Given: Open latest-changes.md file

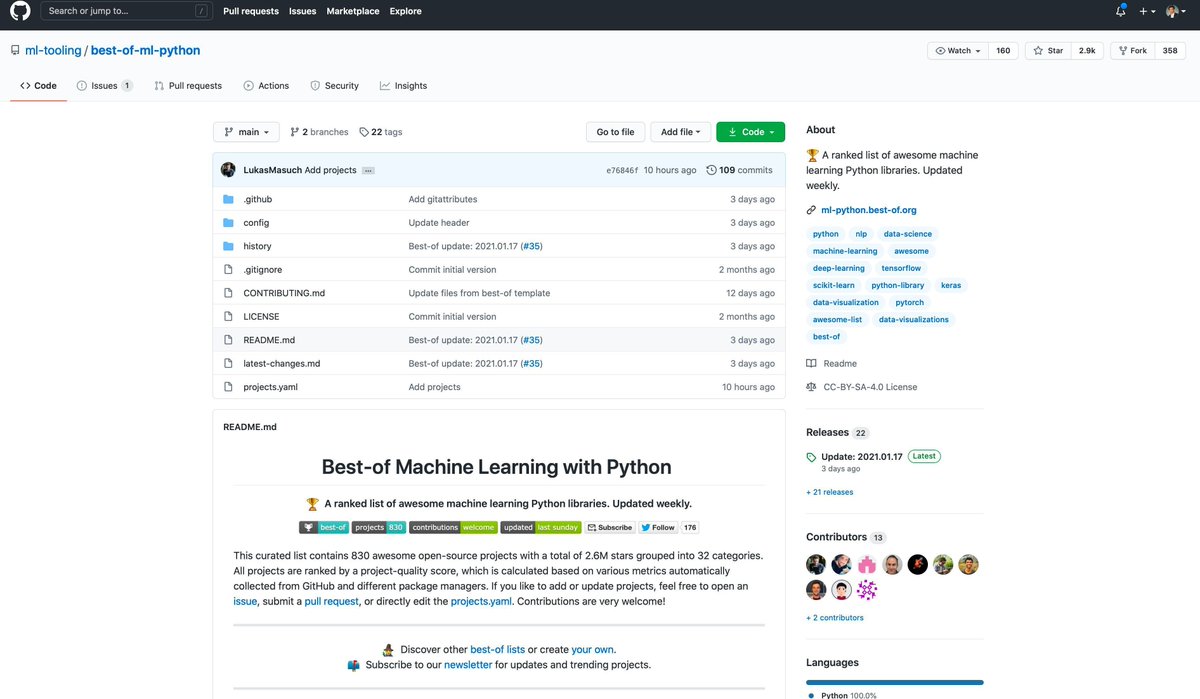Looking at the screenshot, I should pos(282,364).
